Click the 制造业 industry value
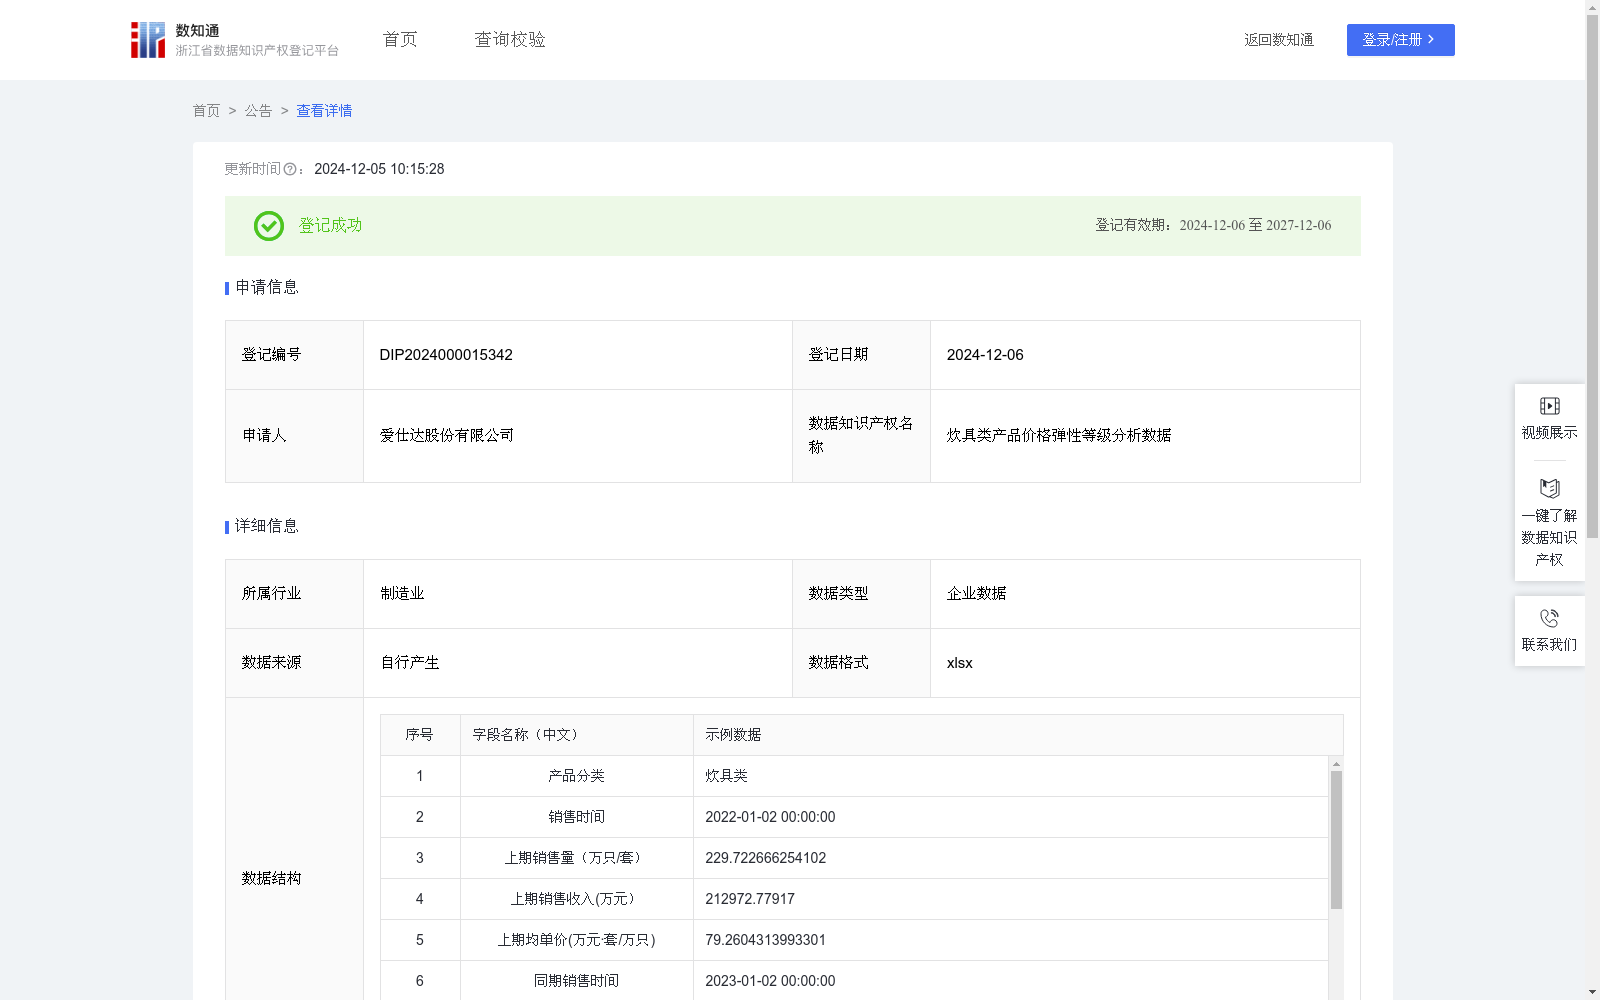This screenshot has width=1600, height=1000. [x=402, y=594]
